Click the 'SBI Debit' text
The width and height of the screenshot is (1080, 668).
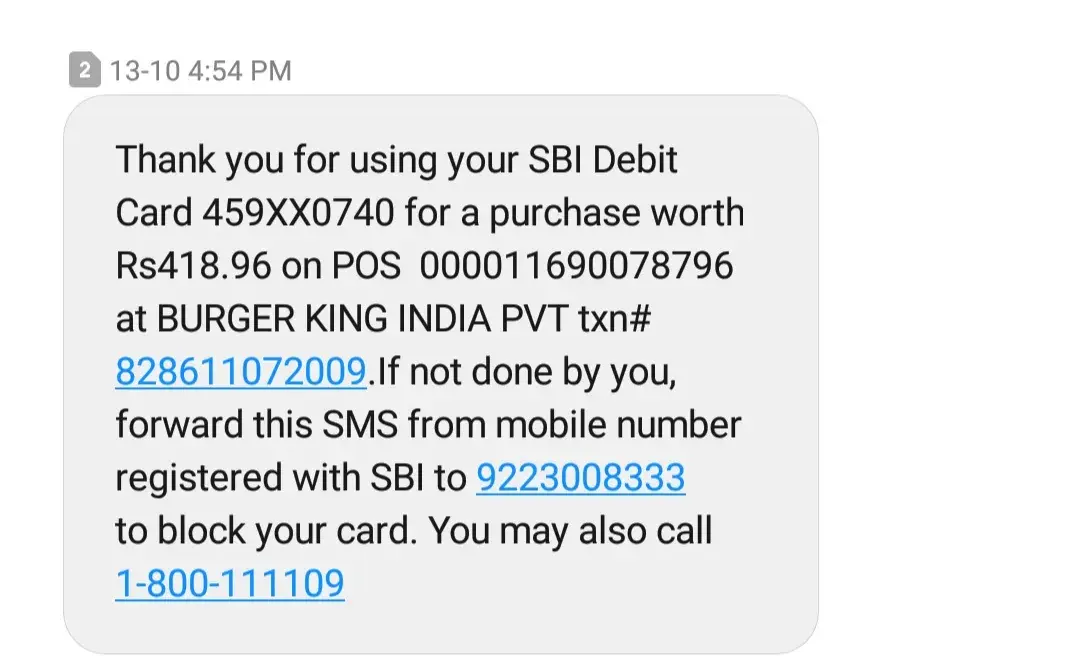[603, 160]
